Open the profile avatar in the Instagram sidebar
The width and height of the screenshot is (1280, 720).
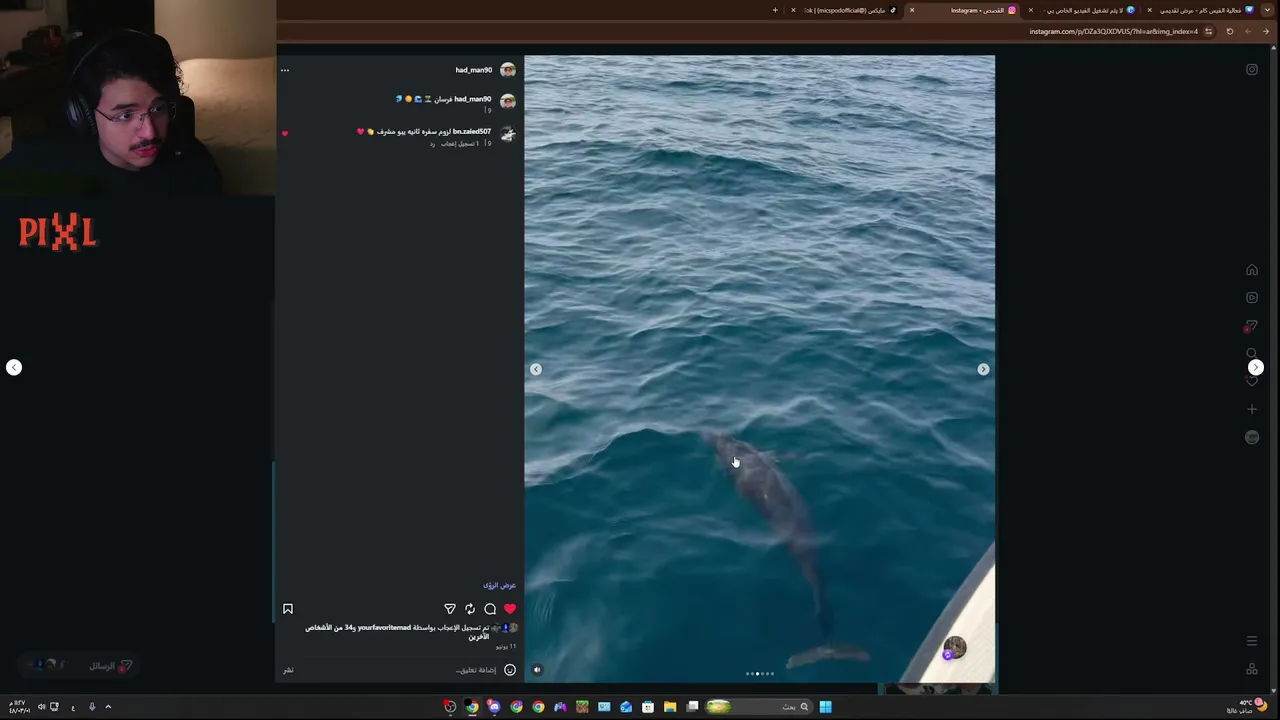[x=1252, y=437]
